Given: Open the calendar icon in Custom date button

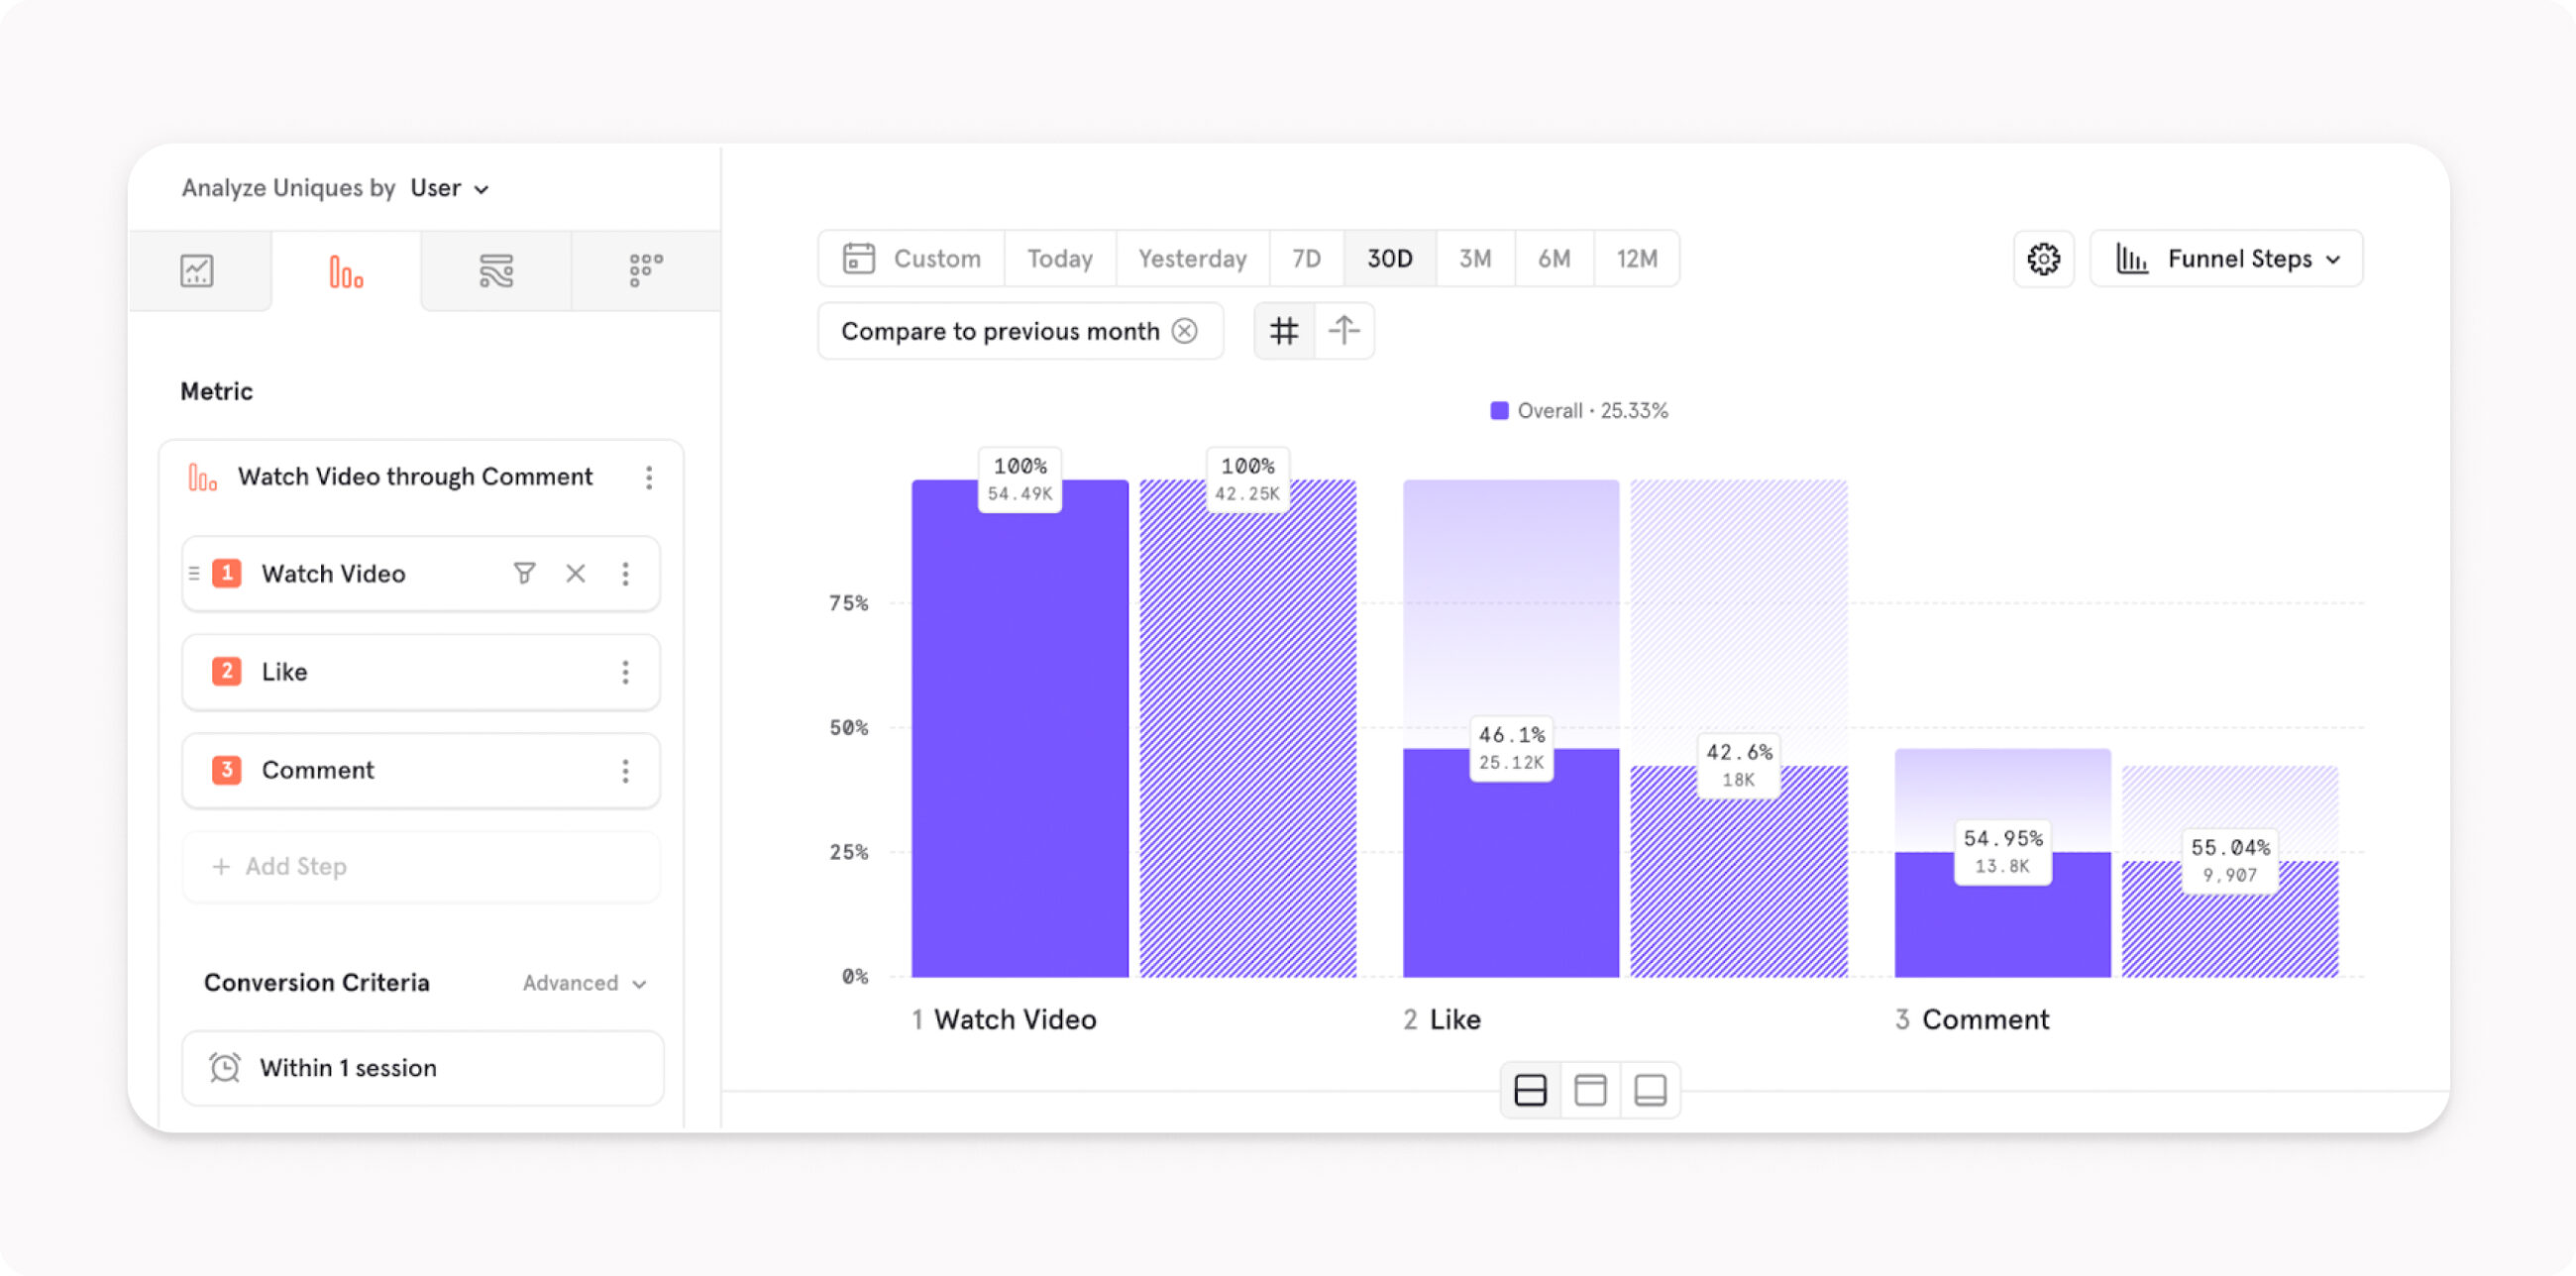Looking at the screenshot, I should [858, 258].
